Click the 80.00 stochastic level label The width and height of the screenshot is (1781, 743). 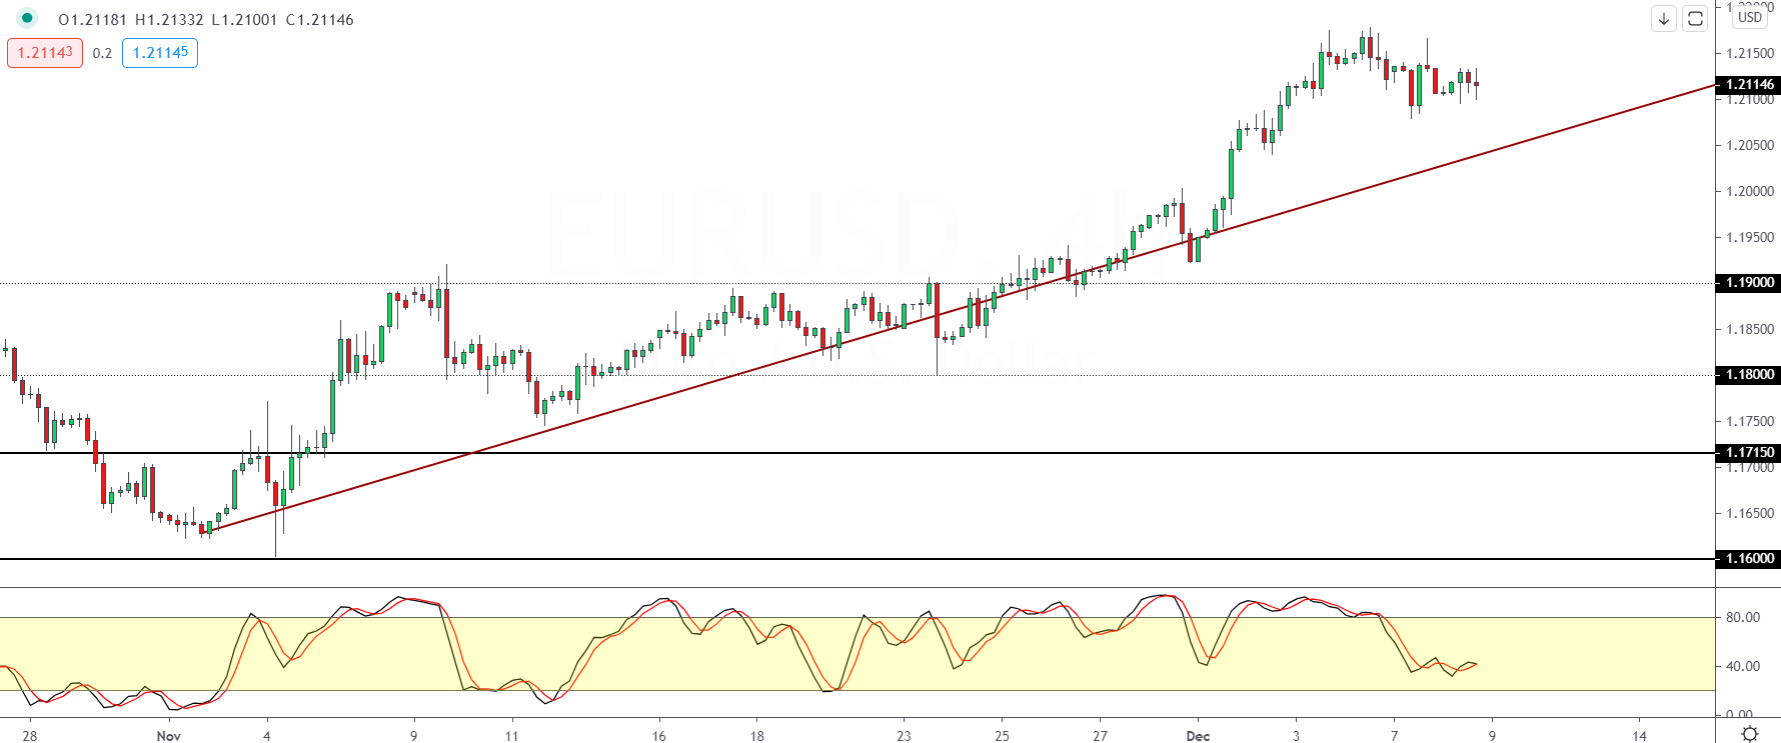point(1743,617)
